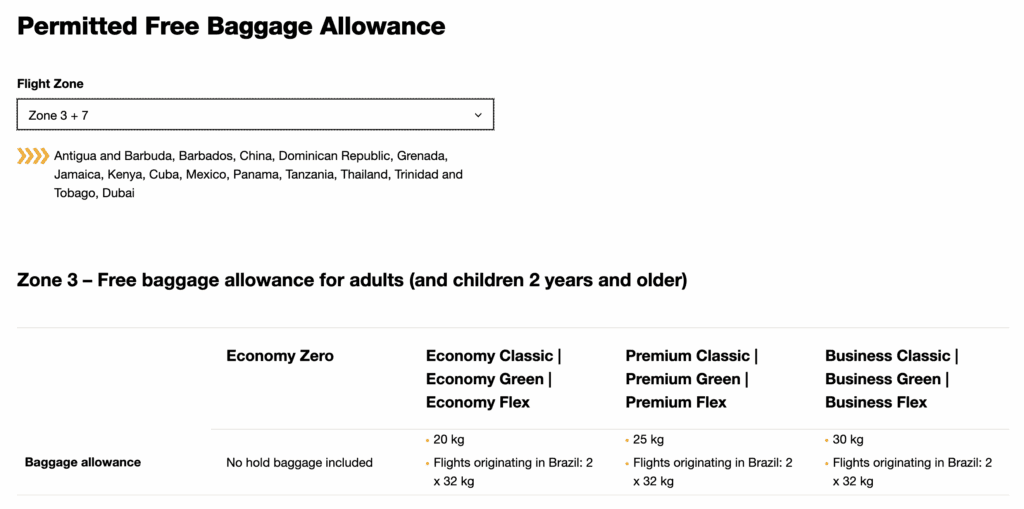Click the Permitted Free Baggage Allowance heading
1024x509 pixels.
(231, 26)
